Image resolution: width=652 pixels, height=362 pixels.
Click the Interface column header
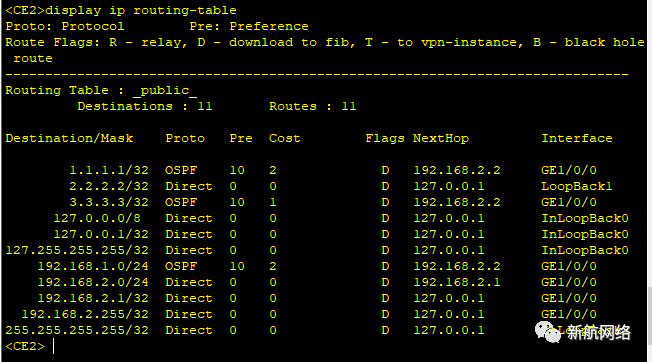(x=577, y=138)
